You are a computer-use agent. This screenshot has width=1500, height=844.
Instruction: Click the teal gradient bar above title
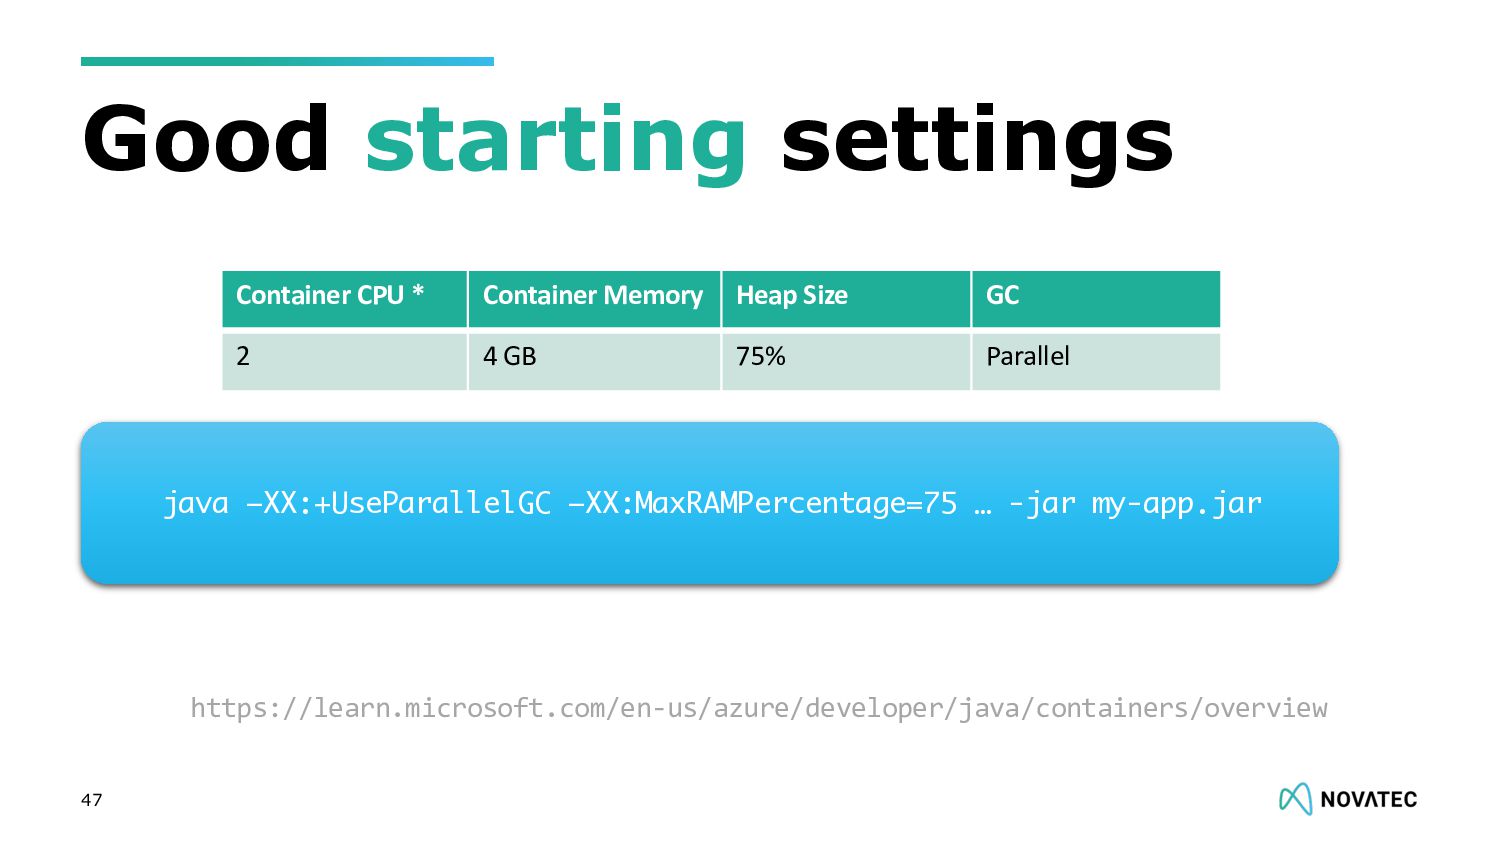coord(287,61)
